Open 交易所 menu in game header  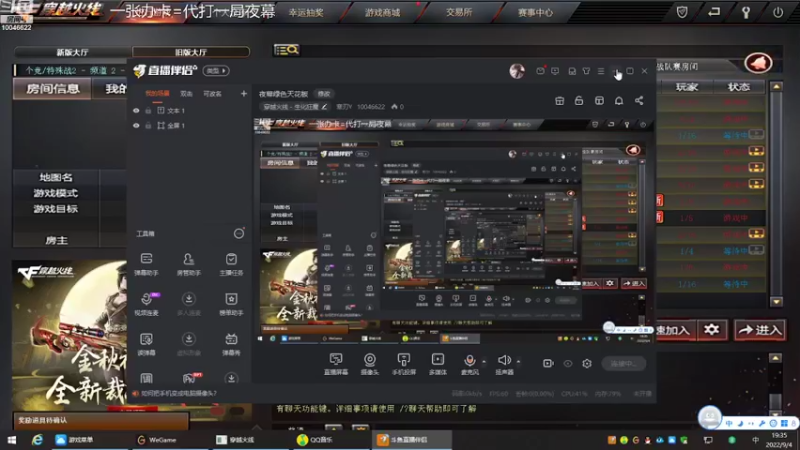pos(459,12)
